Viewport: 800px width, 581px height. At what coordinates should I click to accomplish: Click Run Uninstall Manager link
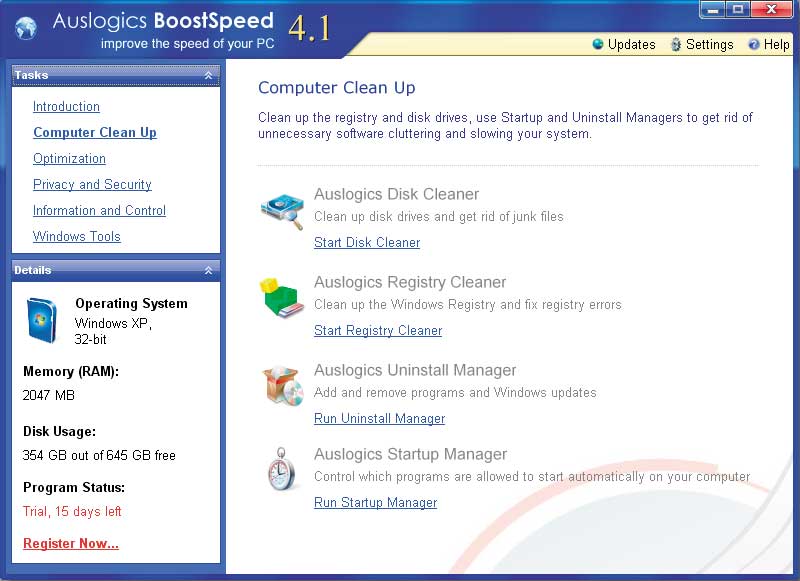380,418
